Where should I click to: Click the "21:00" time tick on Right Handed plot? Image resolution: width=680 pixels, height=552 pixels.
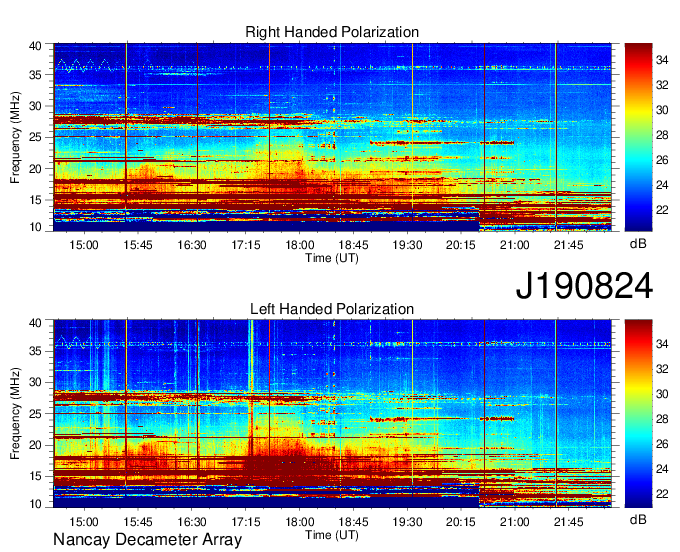pos(515,245)
